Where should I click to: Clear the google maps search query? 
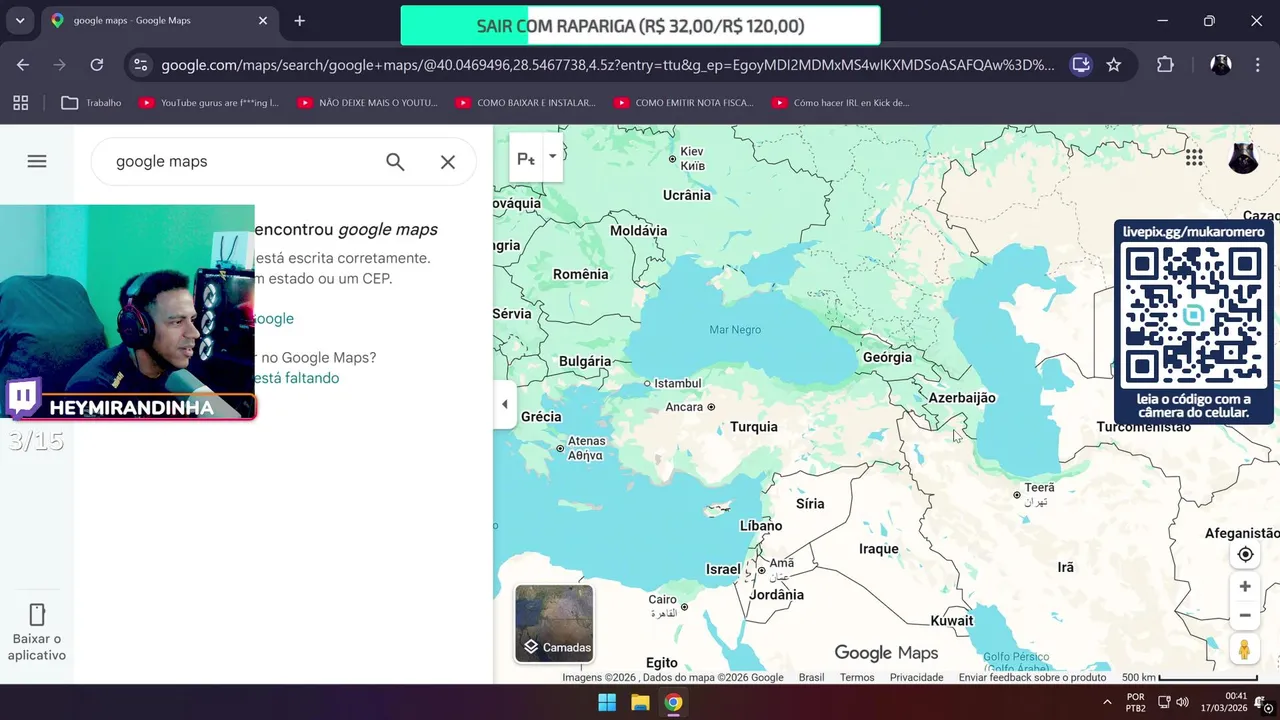tap(448, 162)
